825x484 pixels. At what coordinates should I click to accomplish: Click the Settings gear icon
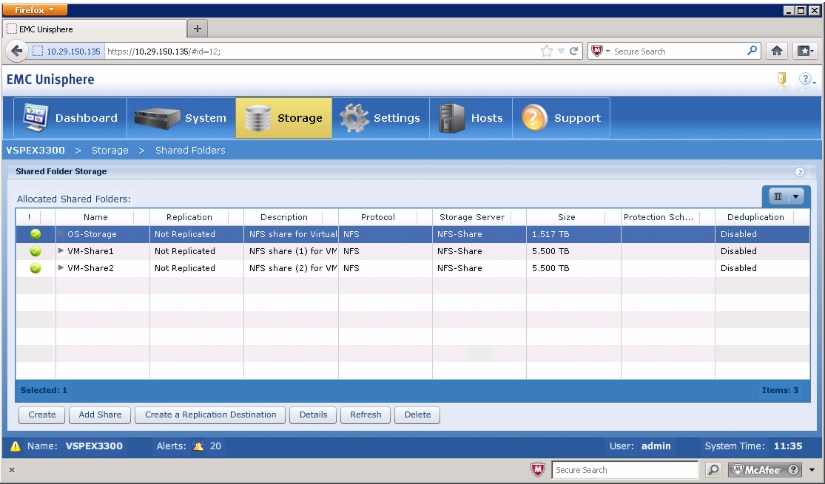tap(354, 118)
